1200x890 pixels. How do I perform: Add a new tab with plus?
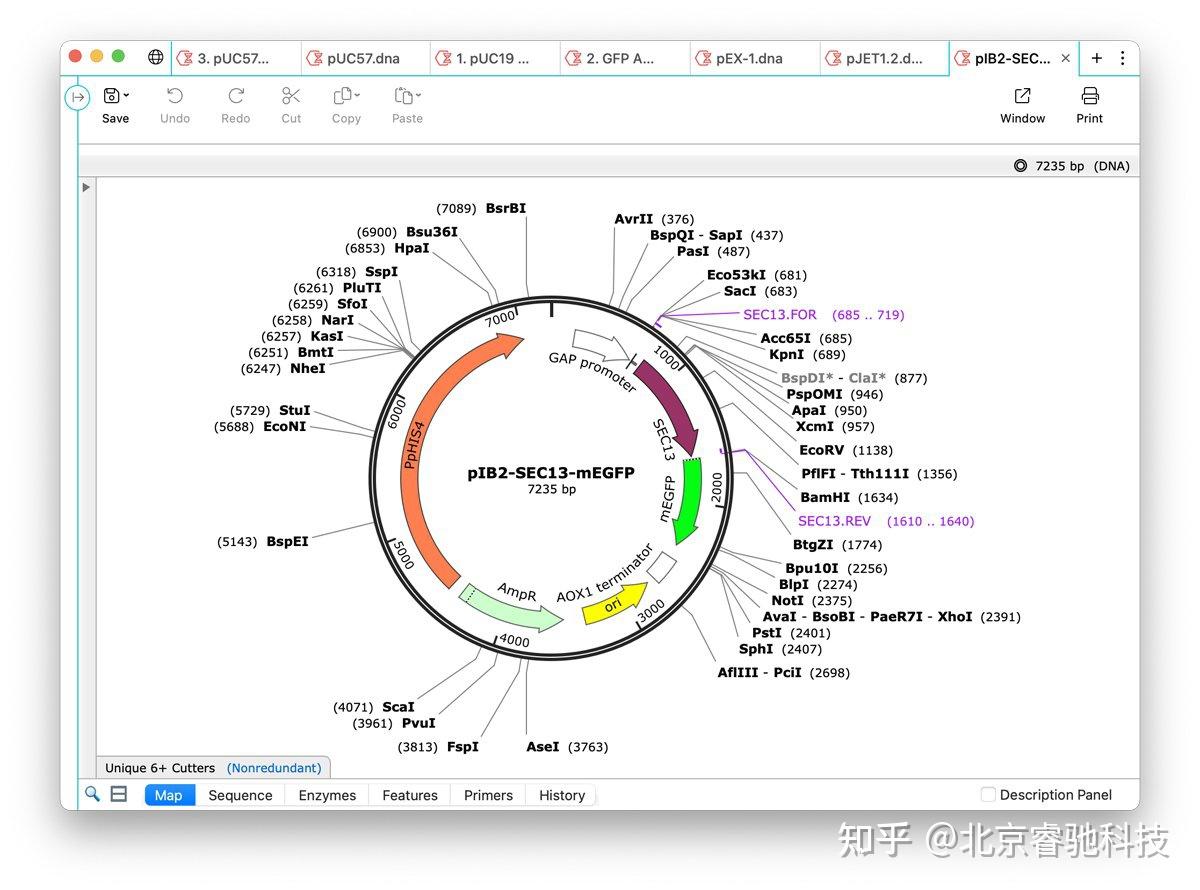tap(1097, 58)
